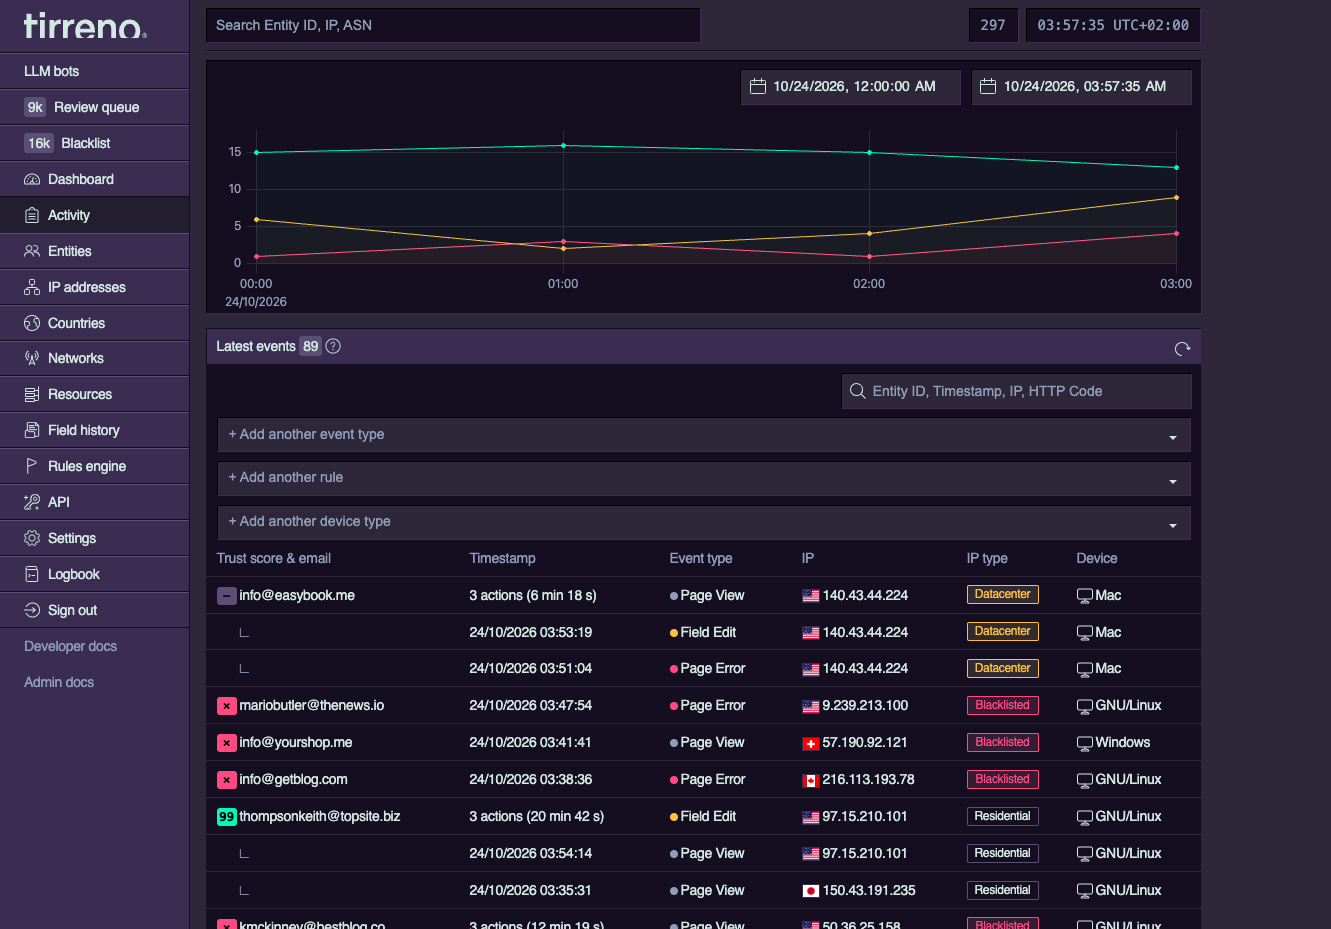This screenshot has height=929, width=1331.
Task: Click the Countries globe icon
Action: (x=32, y=323)
